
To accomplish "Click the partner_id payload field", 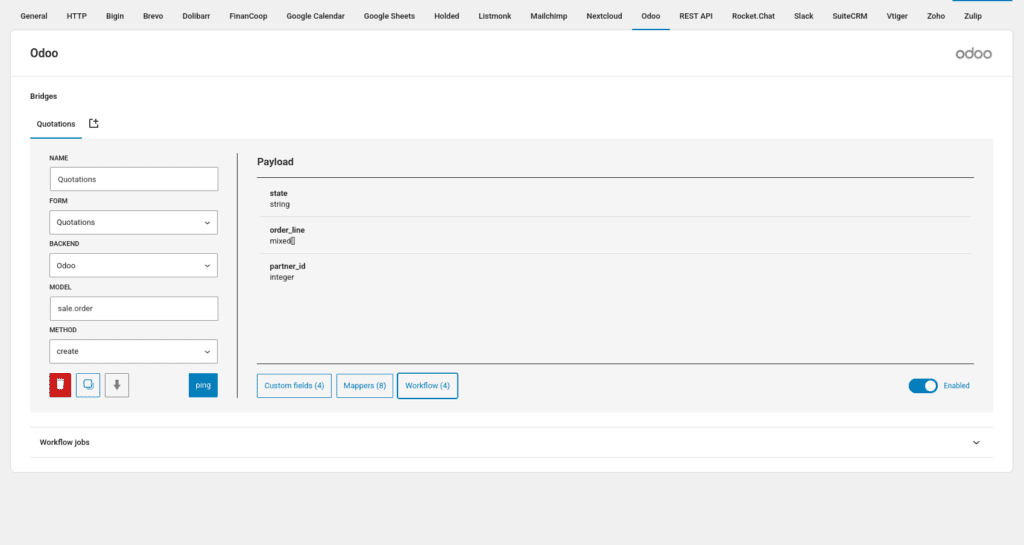I will pos(614,272).
